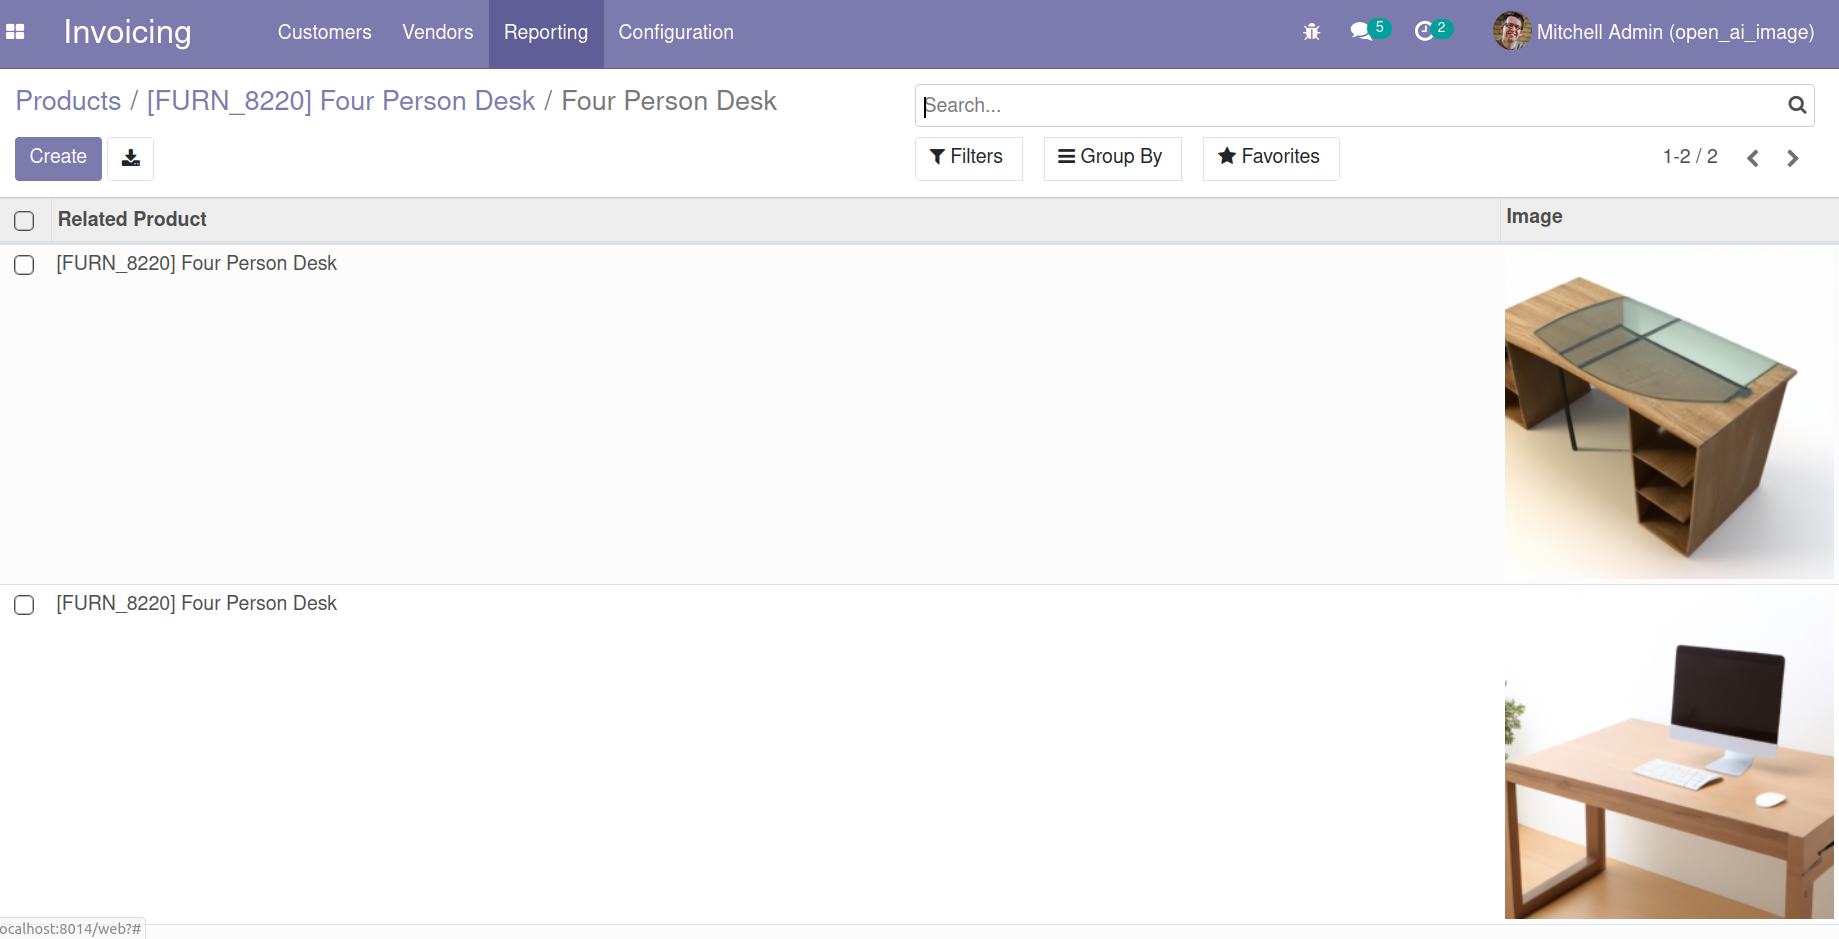Click the download export icon button
This screenshot has width=1839, height=939.
pos(131,158)
